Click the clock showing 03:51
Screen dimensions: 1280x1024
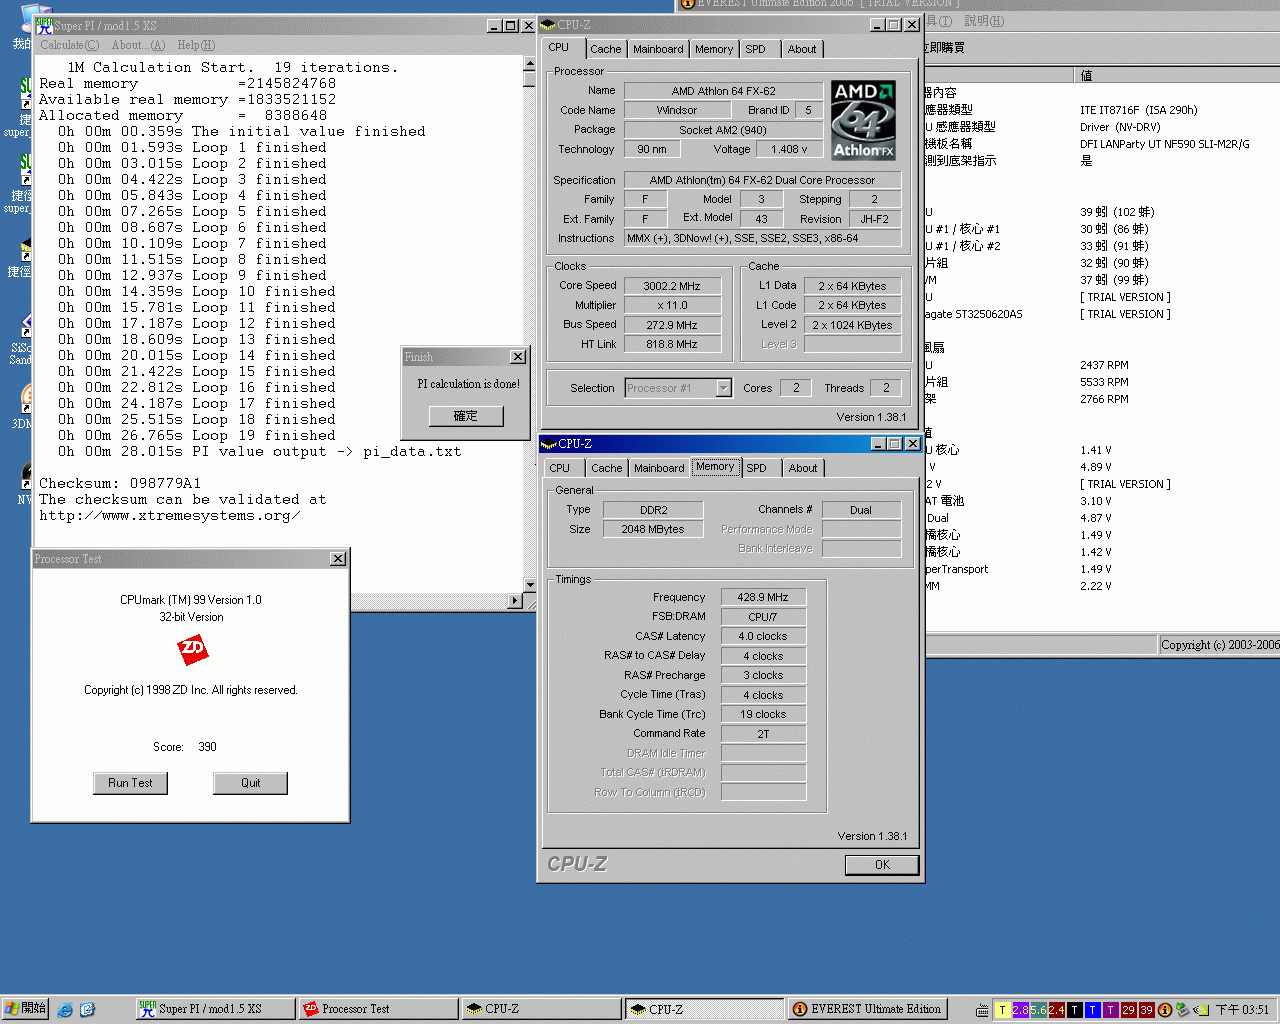click(x=1242, y=1010)
